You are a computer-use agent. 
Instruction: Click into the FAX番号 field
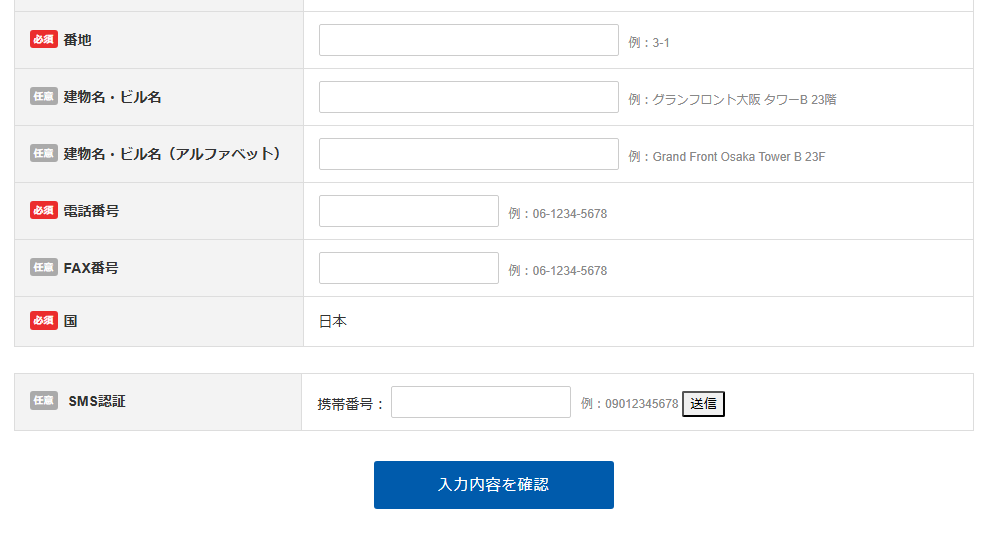pyautogui.click(x=408, y=268)
